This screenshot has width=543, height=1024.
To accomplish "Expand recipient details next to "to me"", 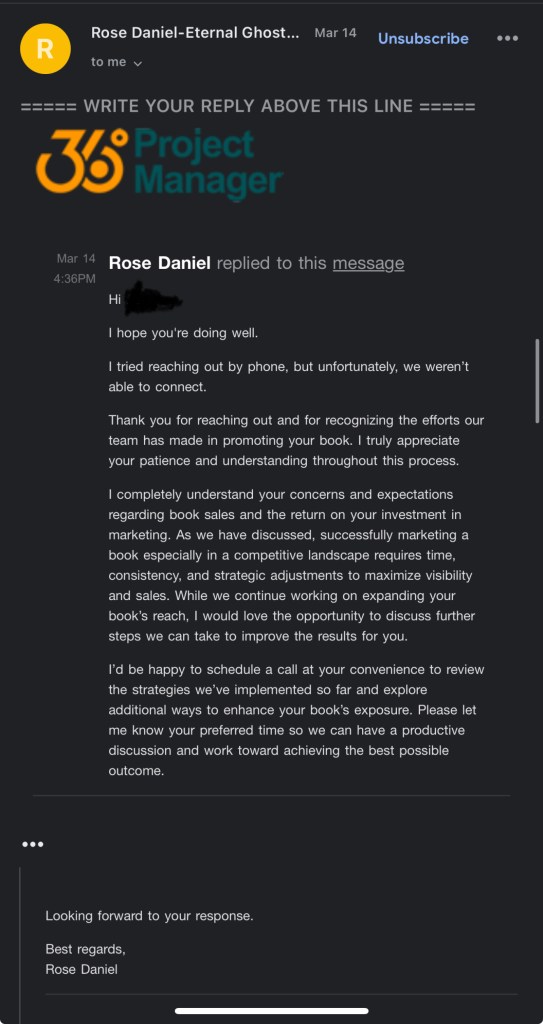I will 138,63.
